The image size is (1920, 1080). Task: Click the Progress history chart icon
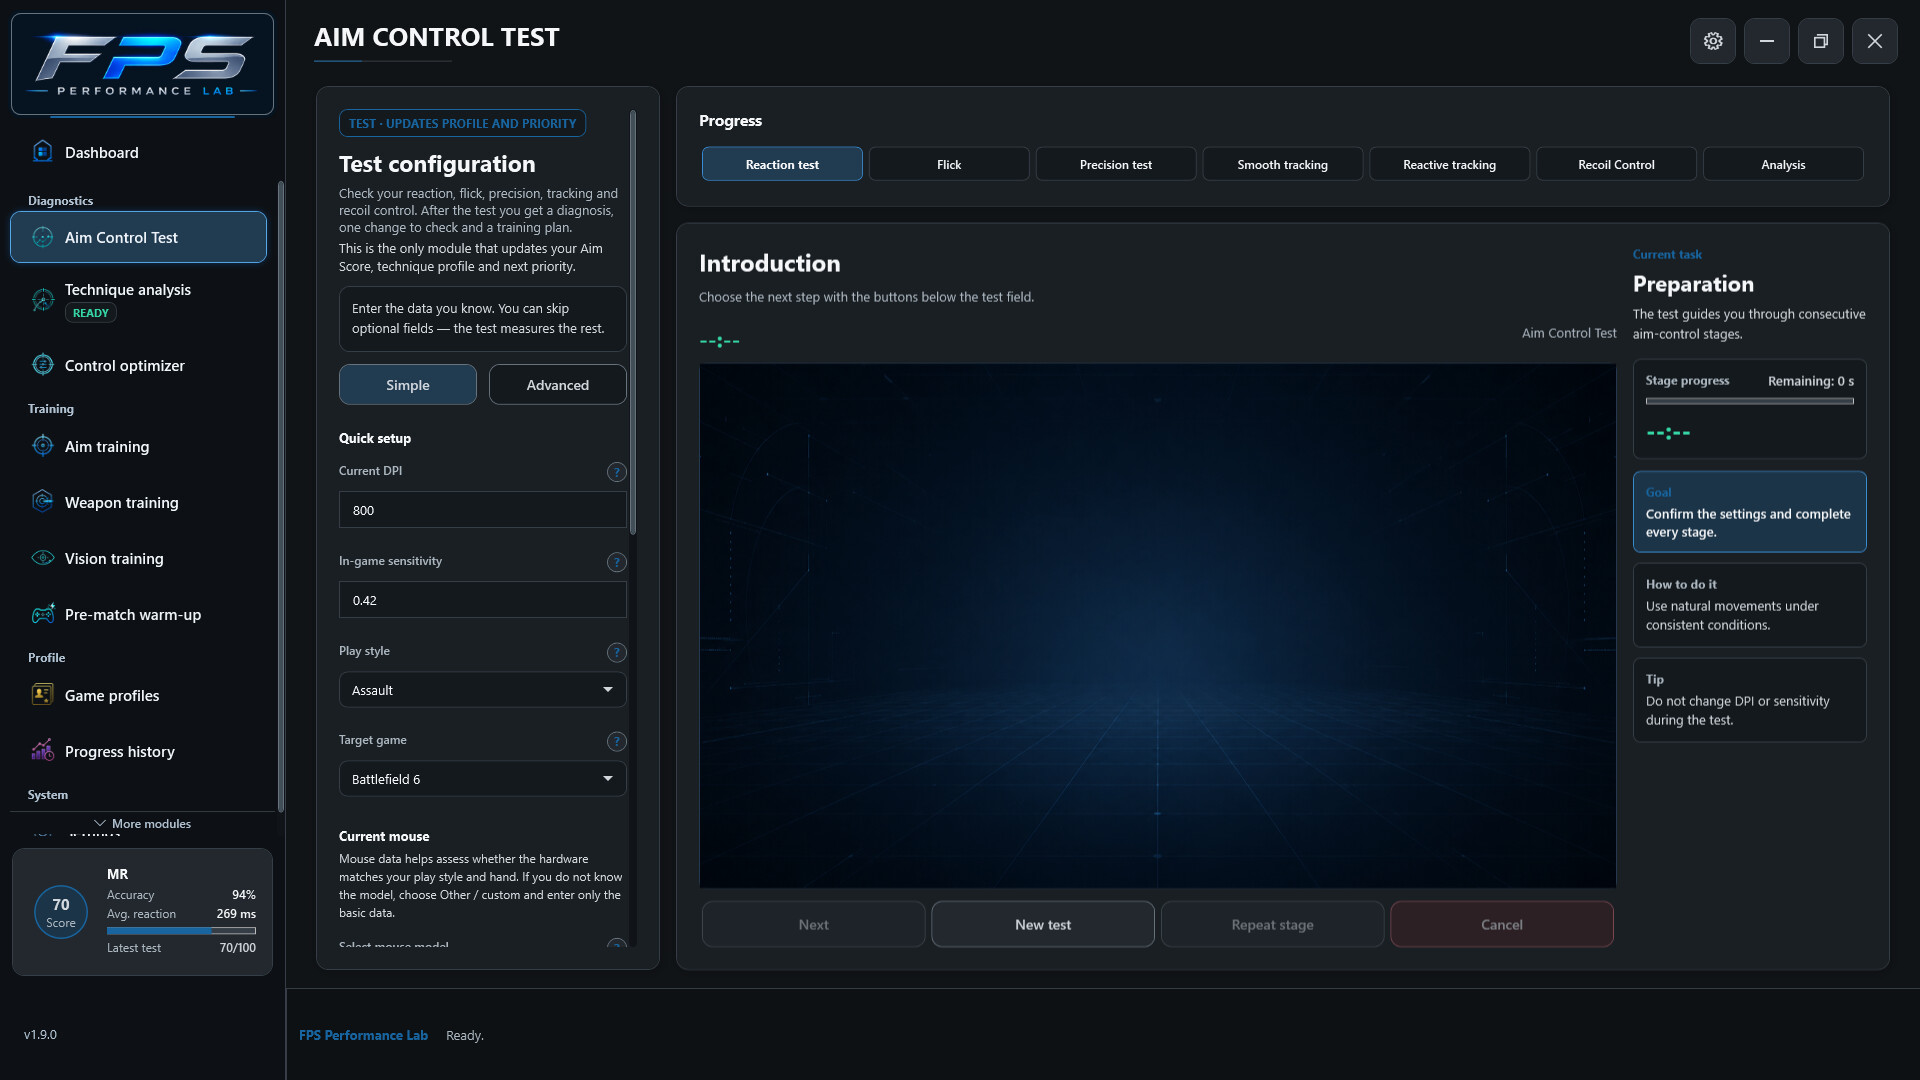pyautogui.click(x=42, y=751)
